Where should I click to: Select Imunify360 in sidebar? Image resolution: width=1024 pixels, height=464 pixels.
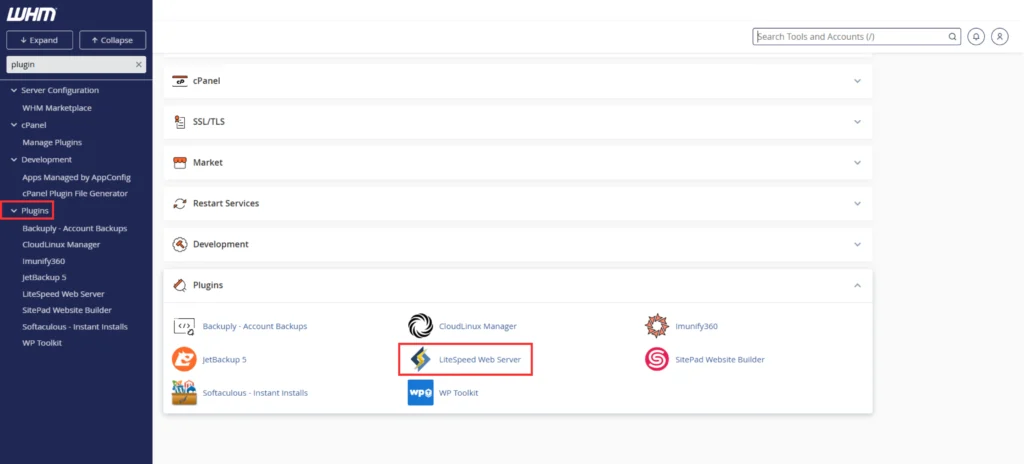[x=43, y=261]
